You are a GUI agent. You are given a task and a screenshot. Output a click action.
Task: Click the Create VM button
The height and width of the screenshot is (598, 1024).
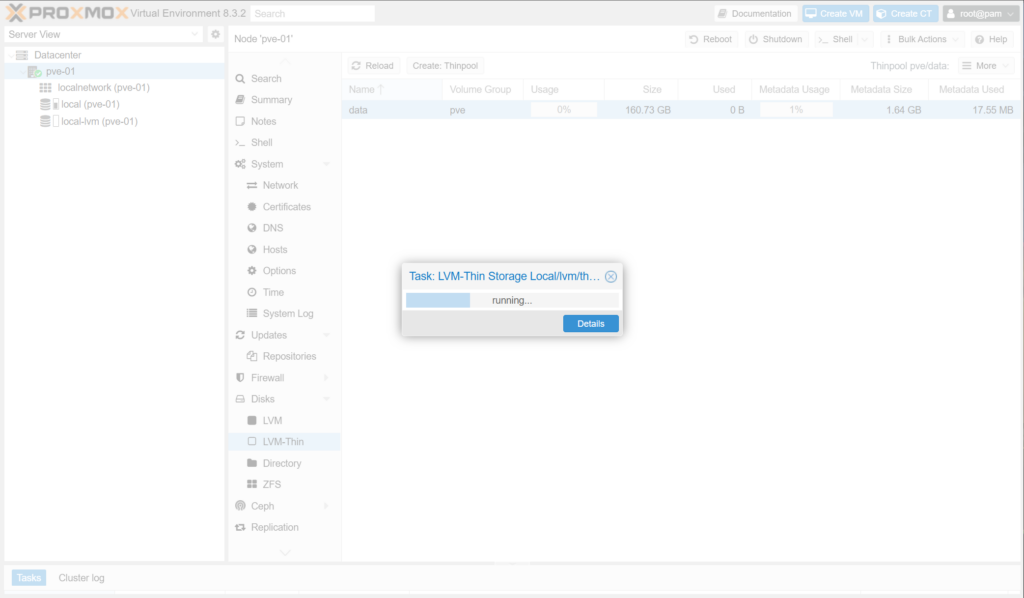pos(835,14)
